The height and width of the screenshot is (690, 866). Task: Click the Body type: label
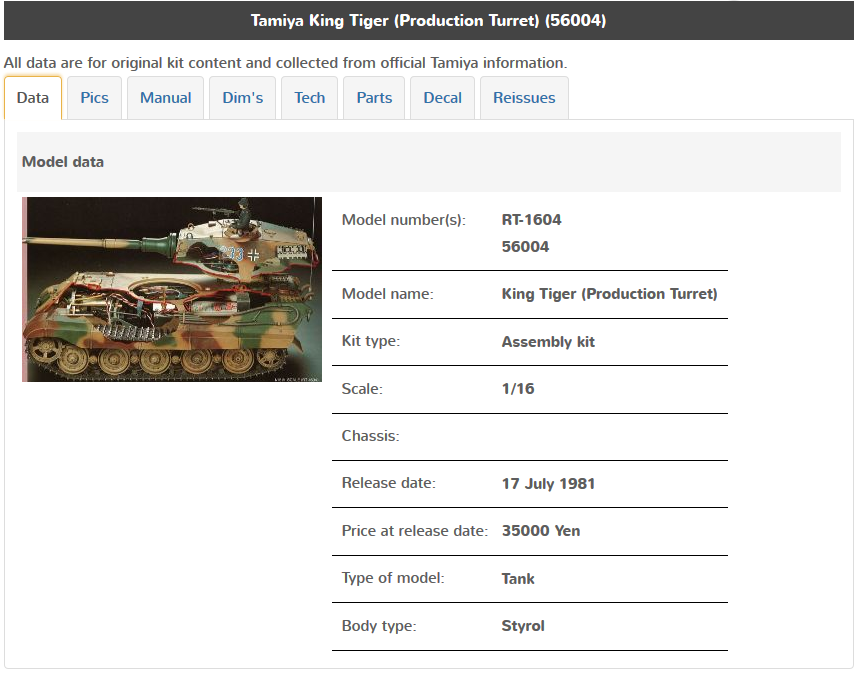[379, 626]
